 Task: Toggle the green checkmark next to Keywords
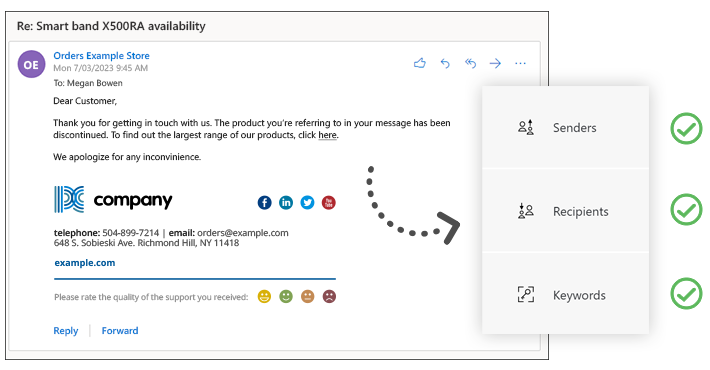point(686,293)
